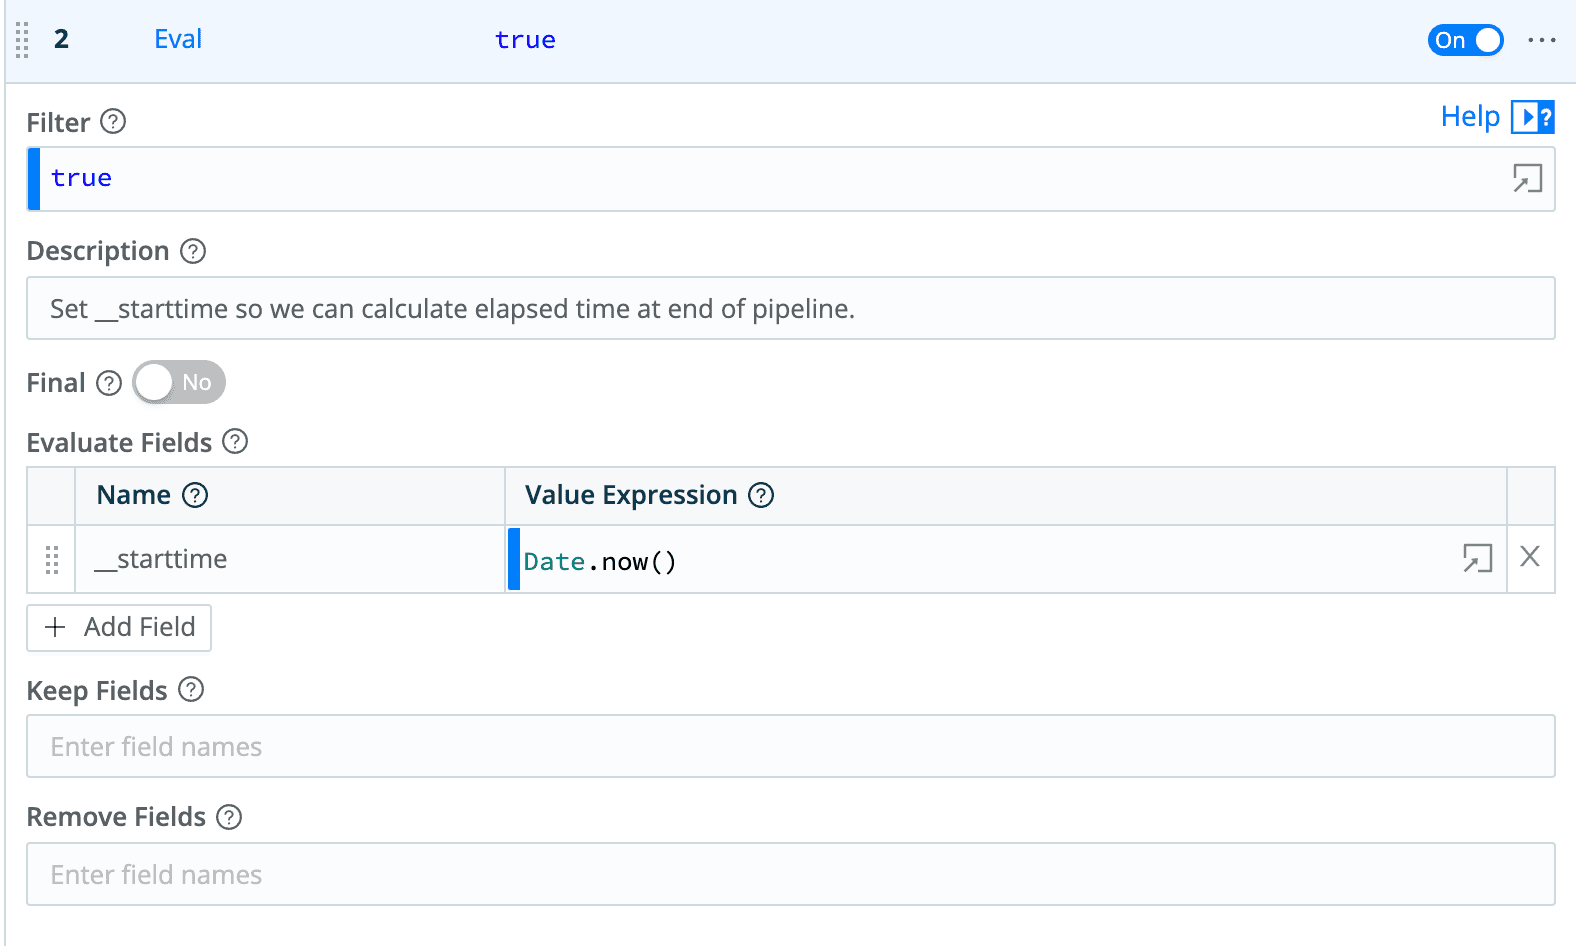Click the Keep Fields help icon

[191, 690]
